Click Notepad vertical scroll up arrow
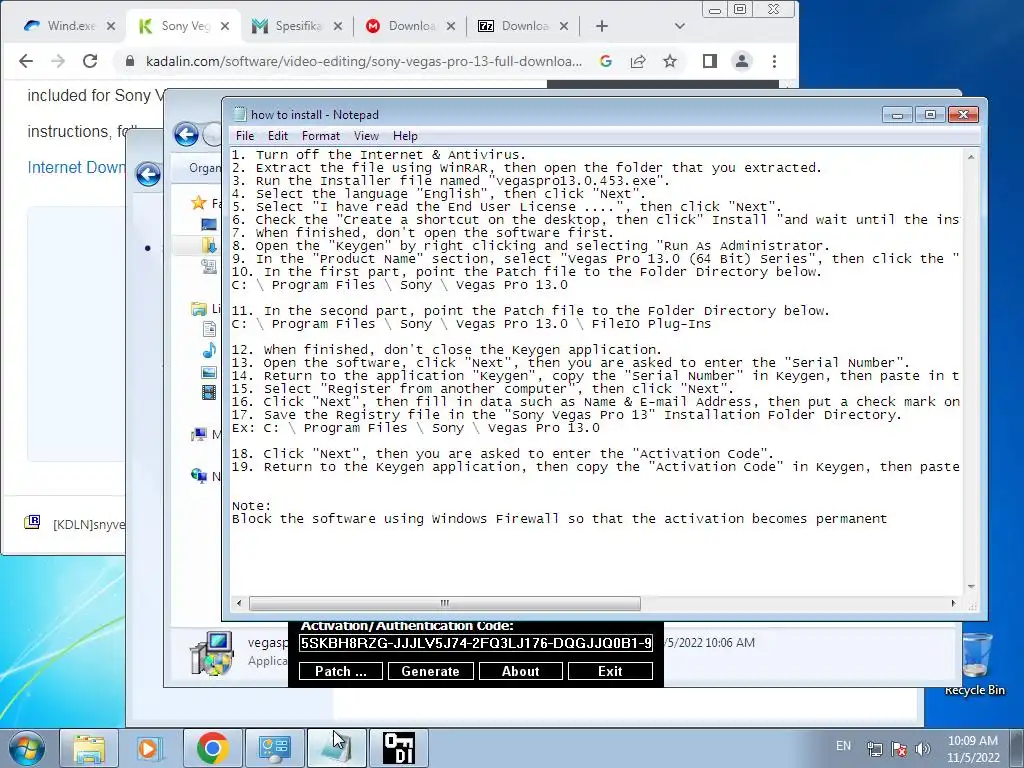The image size is (1024, 768). coord(971,157)
